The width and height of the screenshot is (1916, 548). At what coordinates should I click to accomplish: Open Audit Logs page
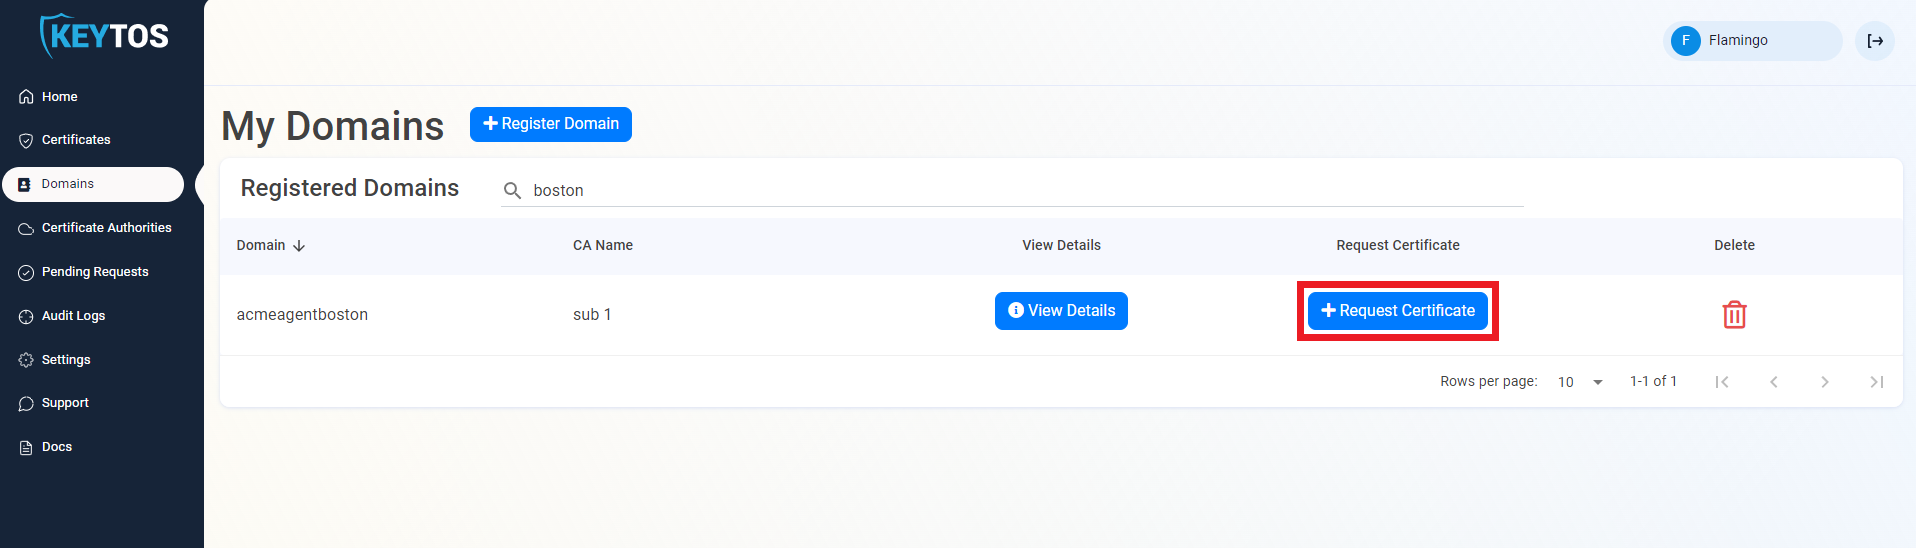coord(73,316)
